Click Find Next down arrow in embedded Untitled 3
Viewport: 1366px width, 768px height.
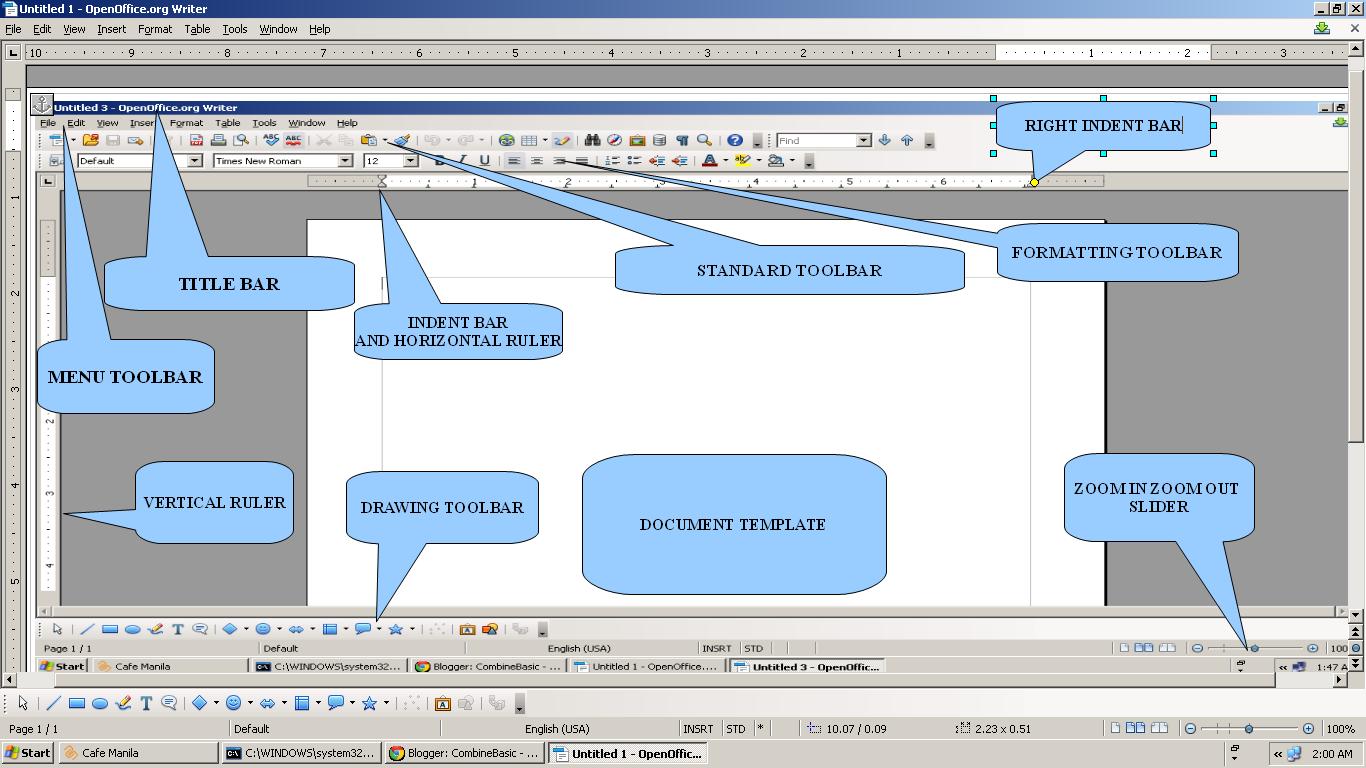point(884,141)
